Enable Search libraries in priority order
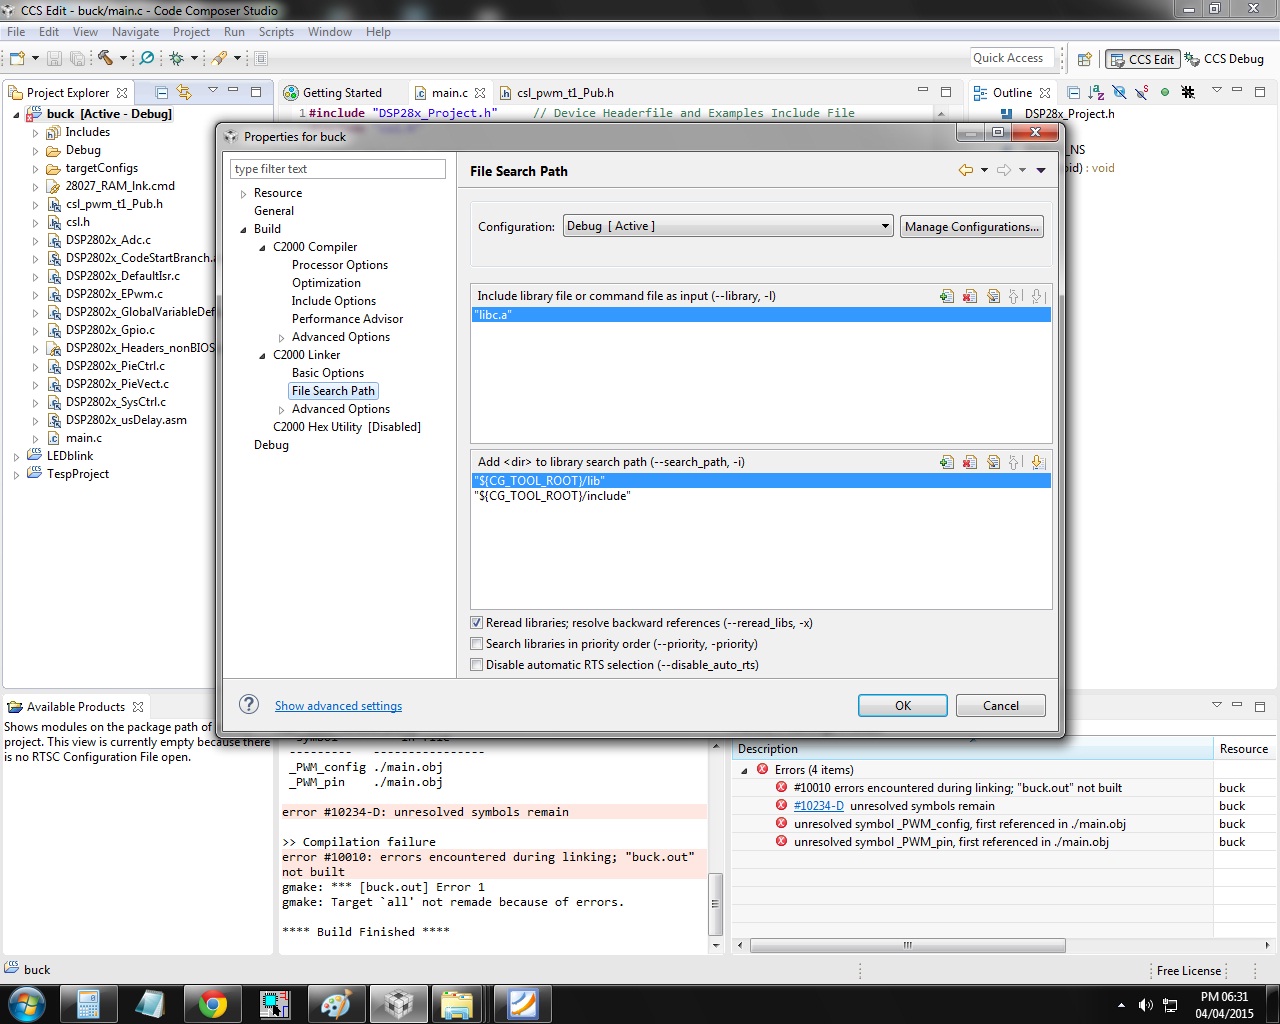1280x1024 pixels. click(477, 644)
